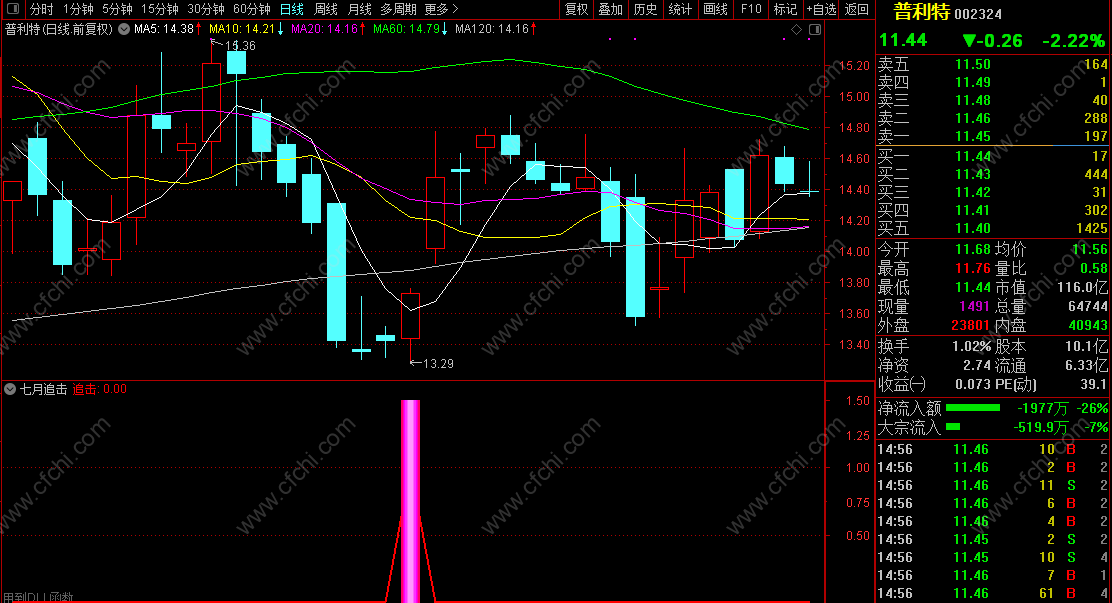Screen dimensions: 1112x603
Task: Click the PE(动) 39.1 value
Action: (x=1093, y=384)
